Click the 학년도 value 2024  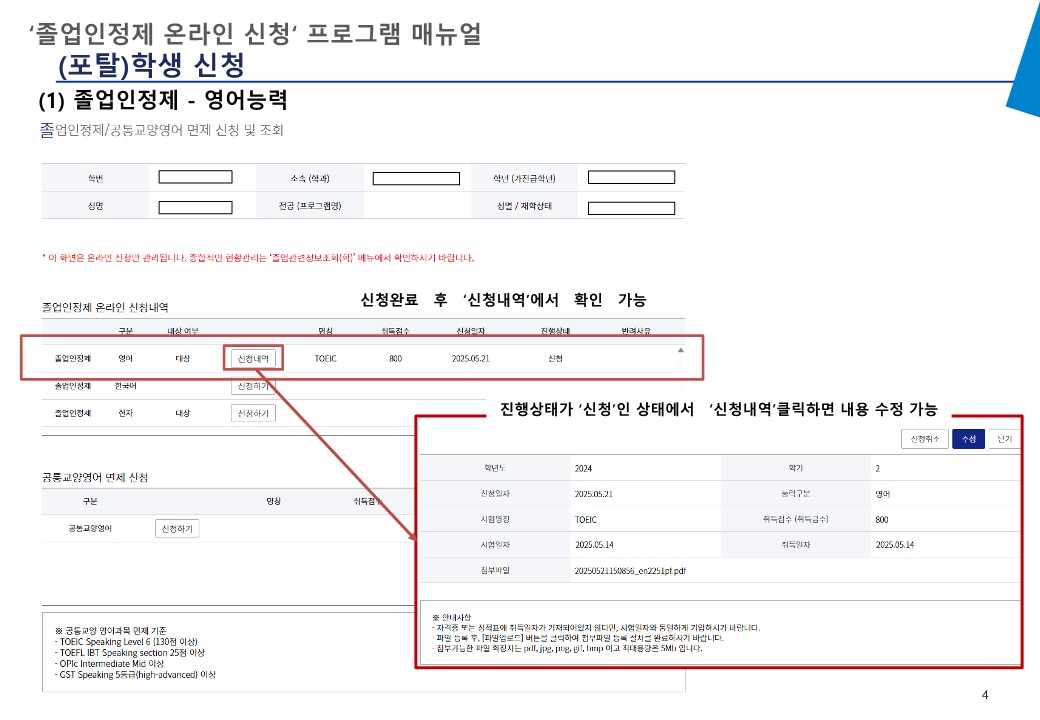[583, 468]
